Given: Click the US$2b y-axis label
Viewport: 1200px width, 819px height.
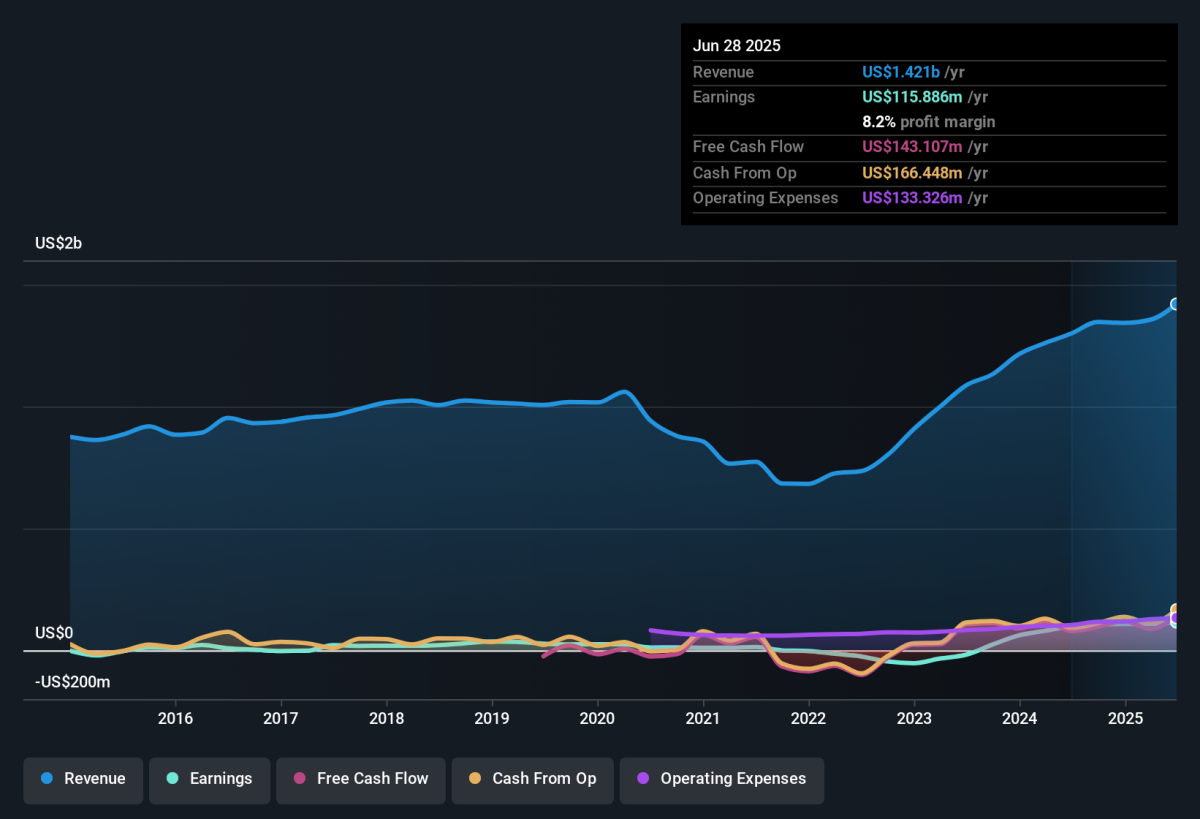Looking at the screenshot, I should (x=58, y=243).
